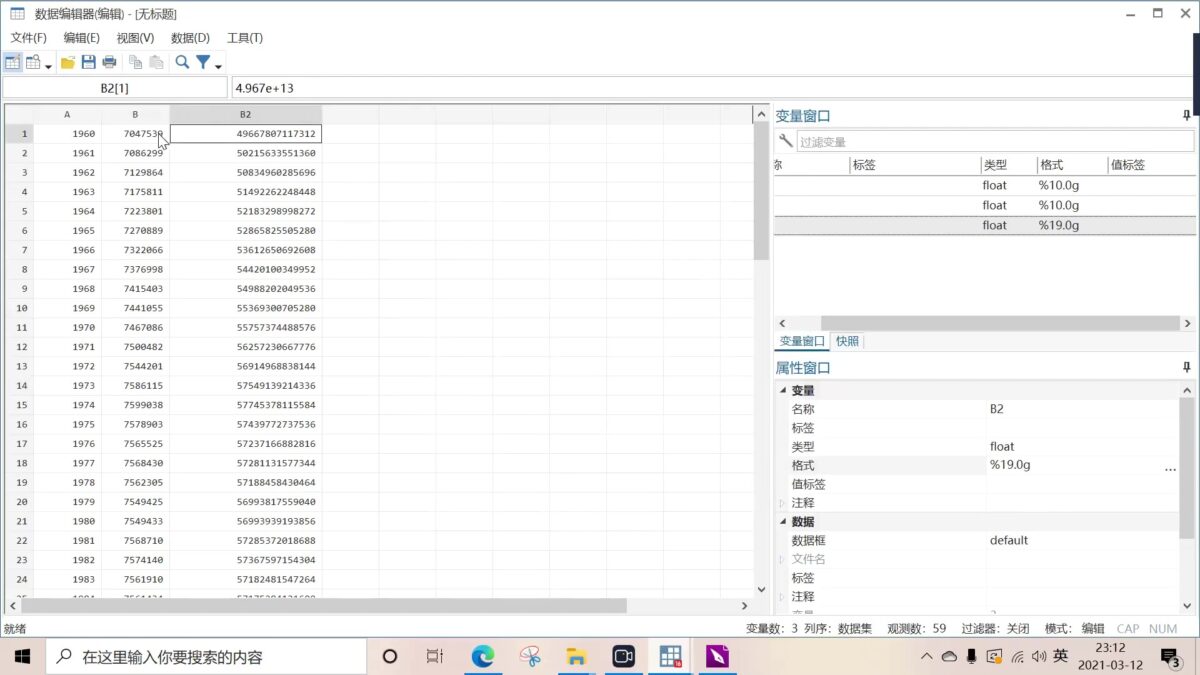
Task: Click cell containing 57745378115584
Action: point(245,405)
